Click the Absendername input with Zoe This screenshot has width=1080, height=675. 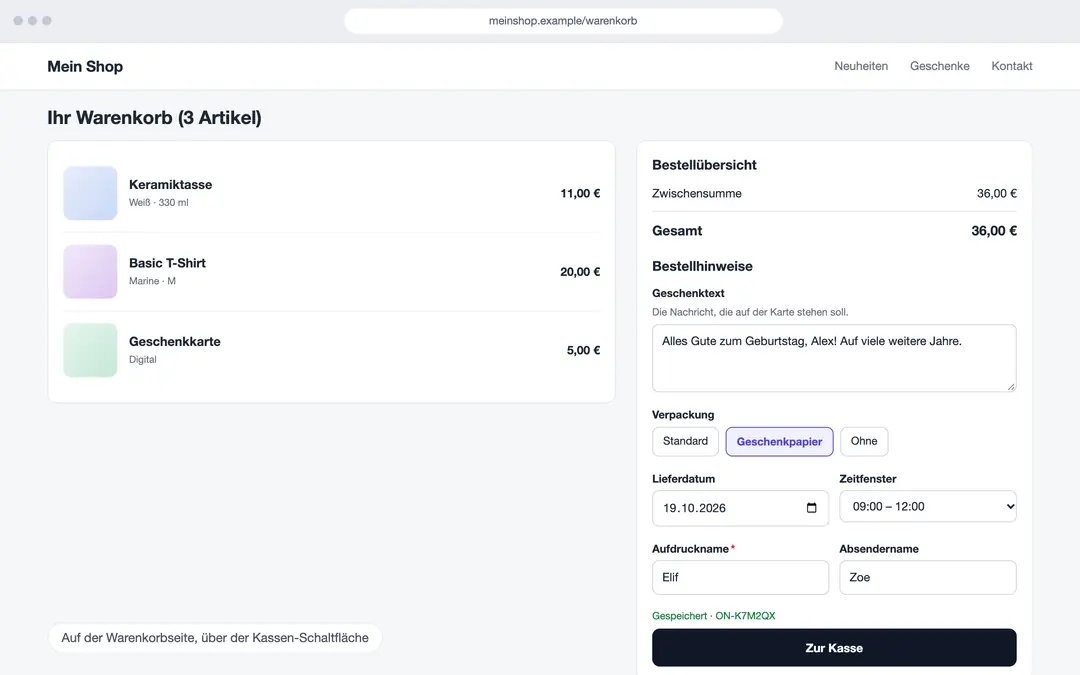pyautogui.click(x=928, y=577)
